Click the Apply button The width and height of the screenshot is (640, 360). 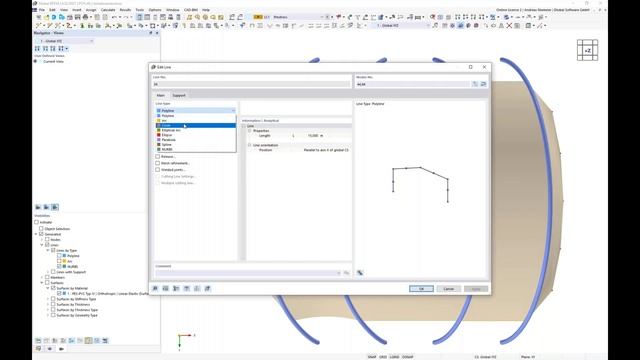476,289
